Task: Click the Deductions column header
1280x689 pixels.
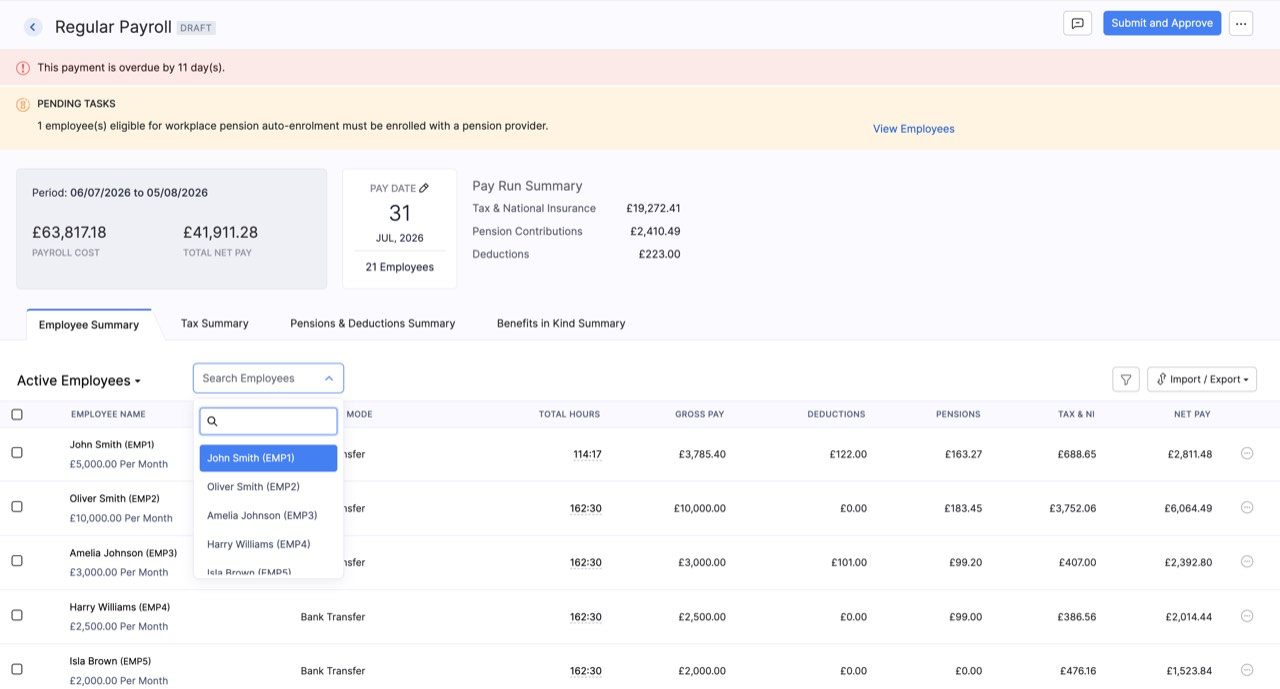Action: (x=836, y=414)
